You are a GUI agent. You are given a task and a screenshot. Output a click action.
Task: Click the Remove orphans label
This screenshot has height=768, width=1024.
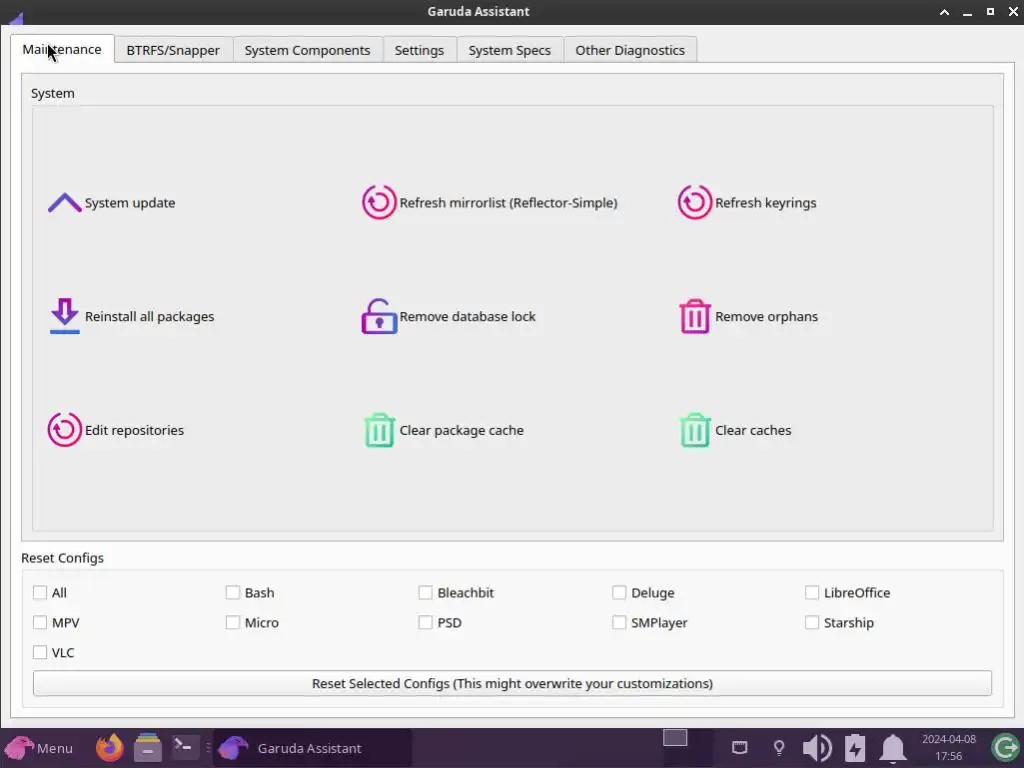pyautogui.click(x=766, y=317)
